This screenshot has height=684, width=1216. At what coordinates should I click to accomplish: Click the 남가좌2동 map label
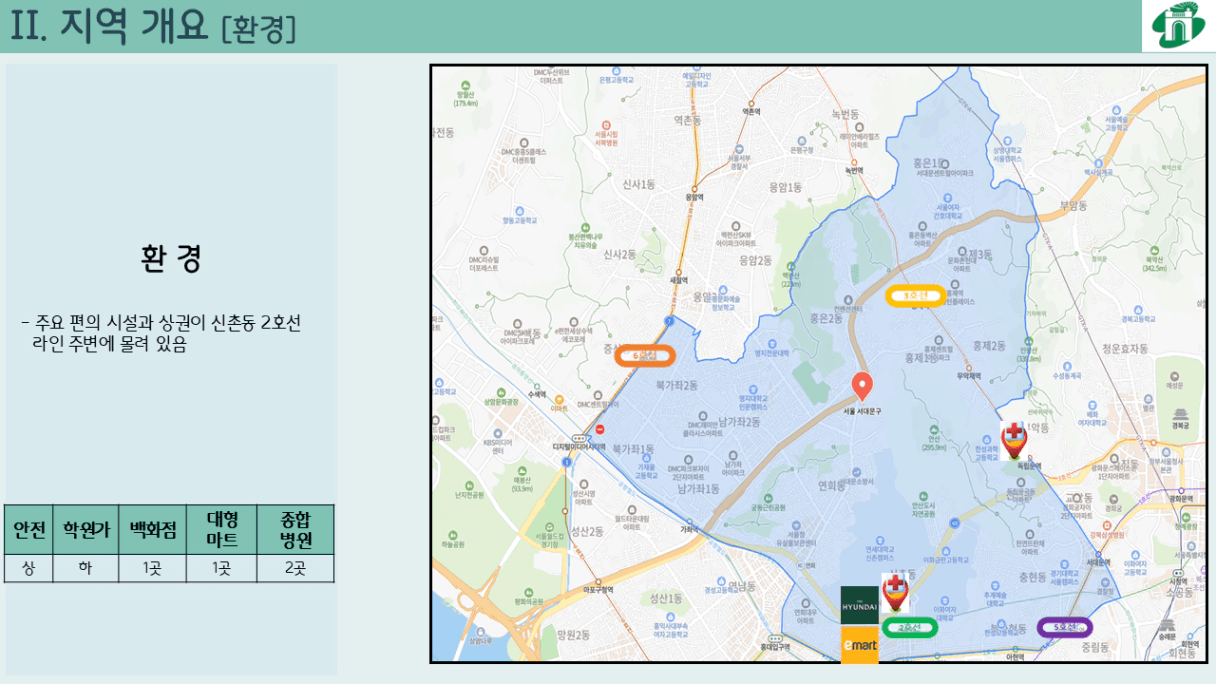click(x=738, y=422)
